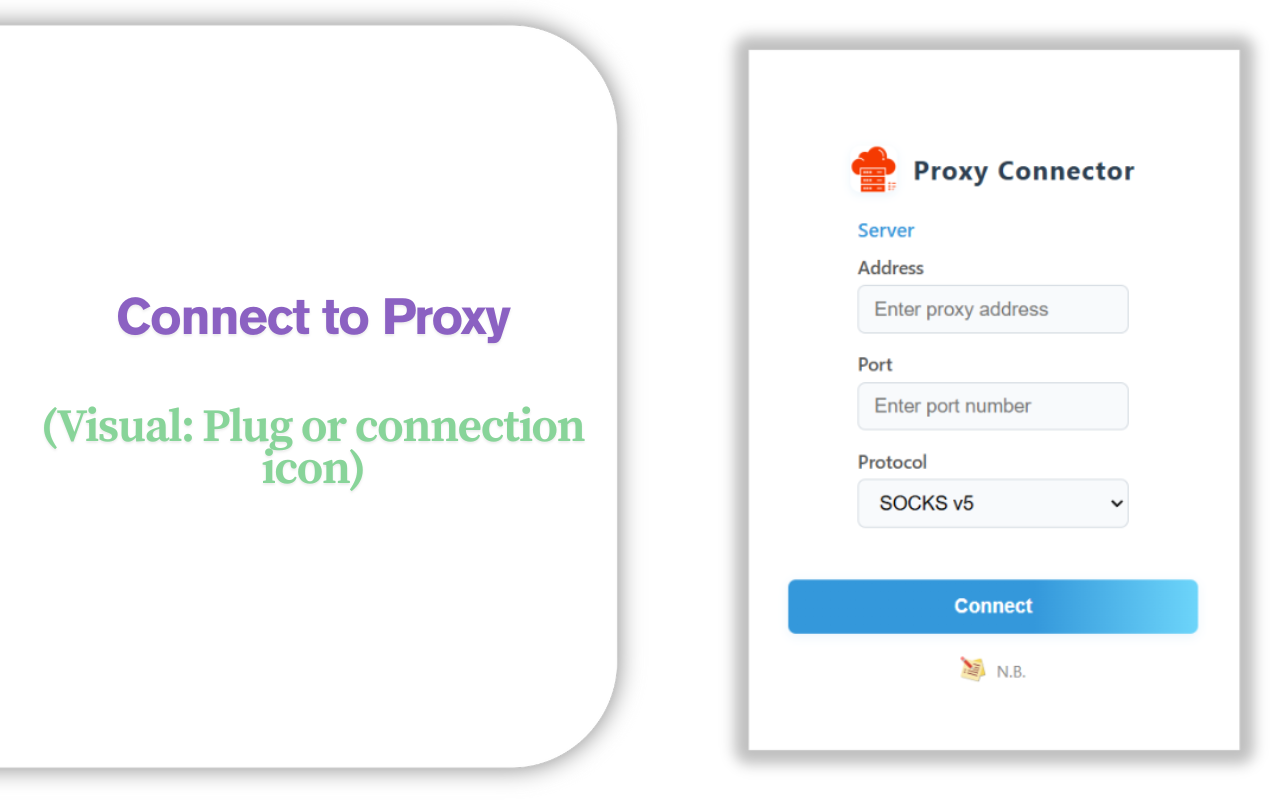This screenshot has width=1280, height=800.
Task: Click the Address field label
Action: tap(890, 268)
